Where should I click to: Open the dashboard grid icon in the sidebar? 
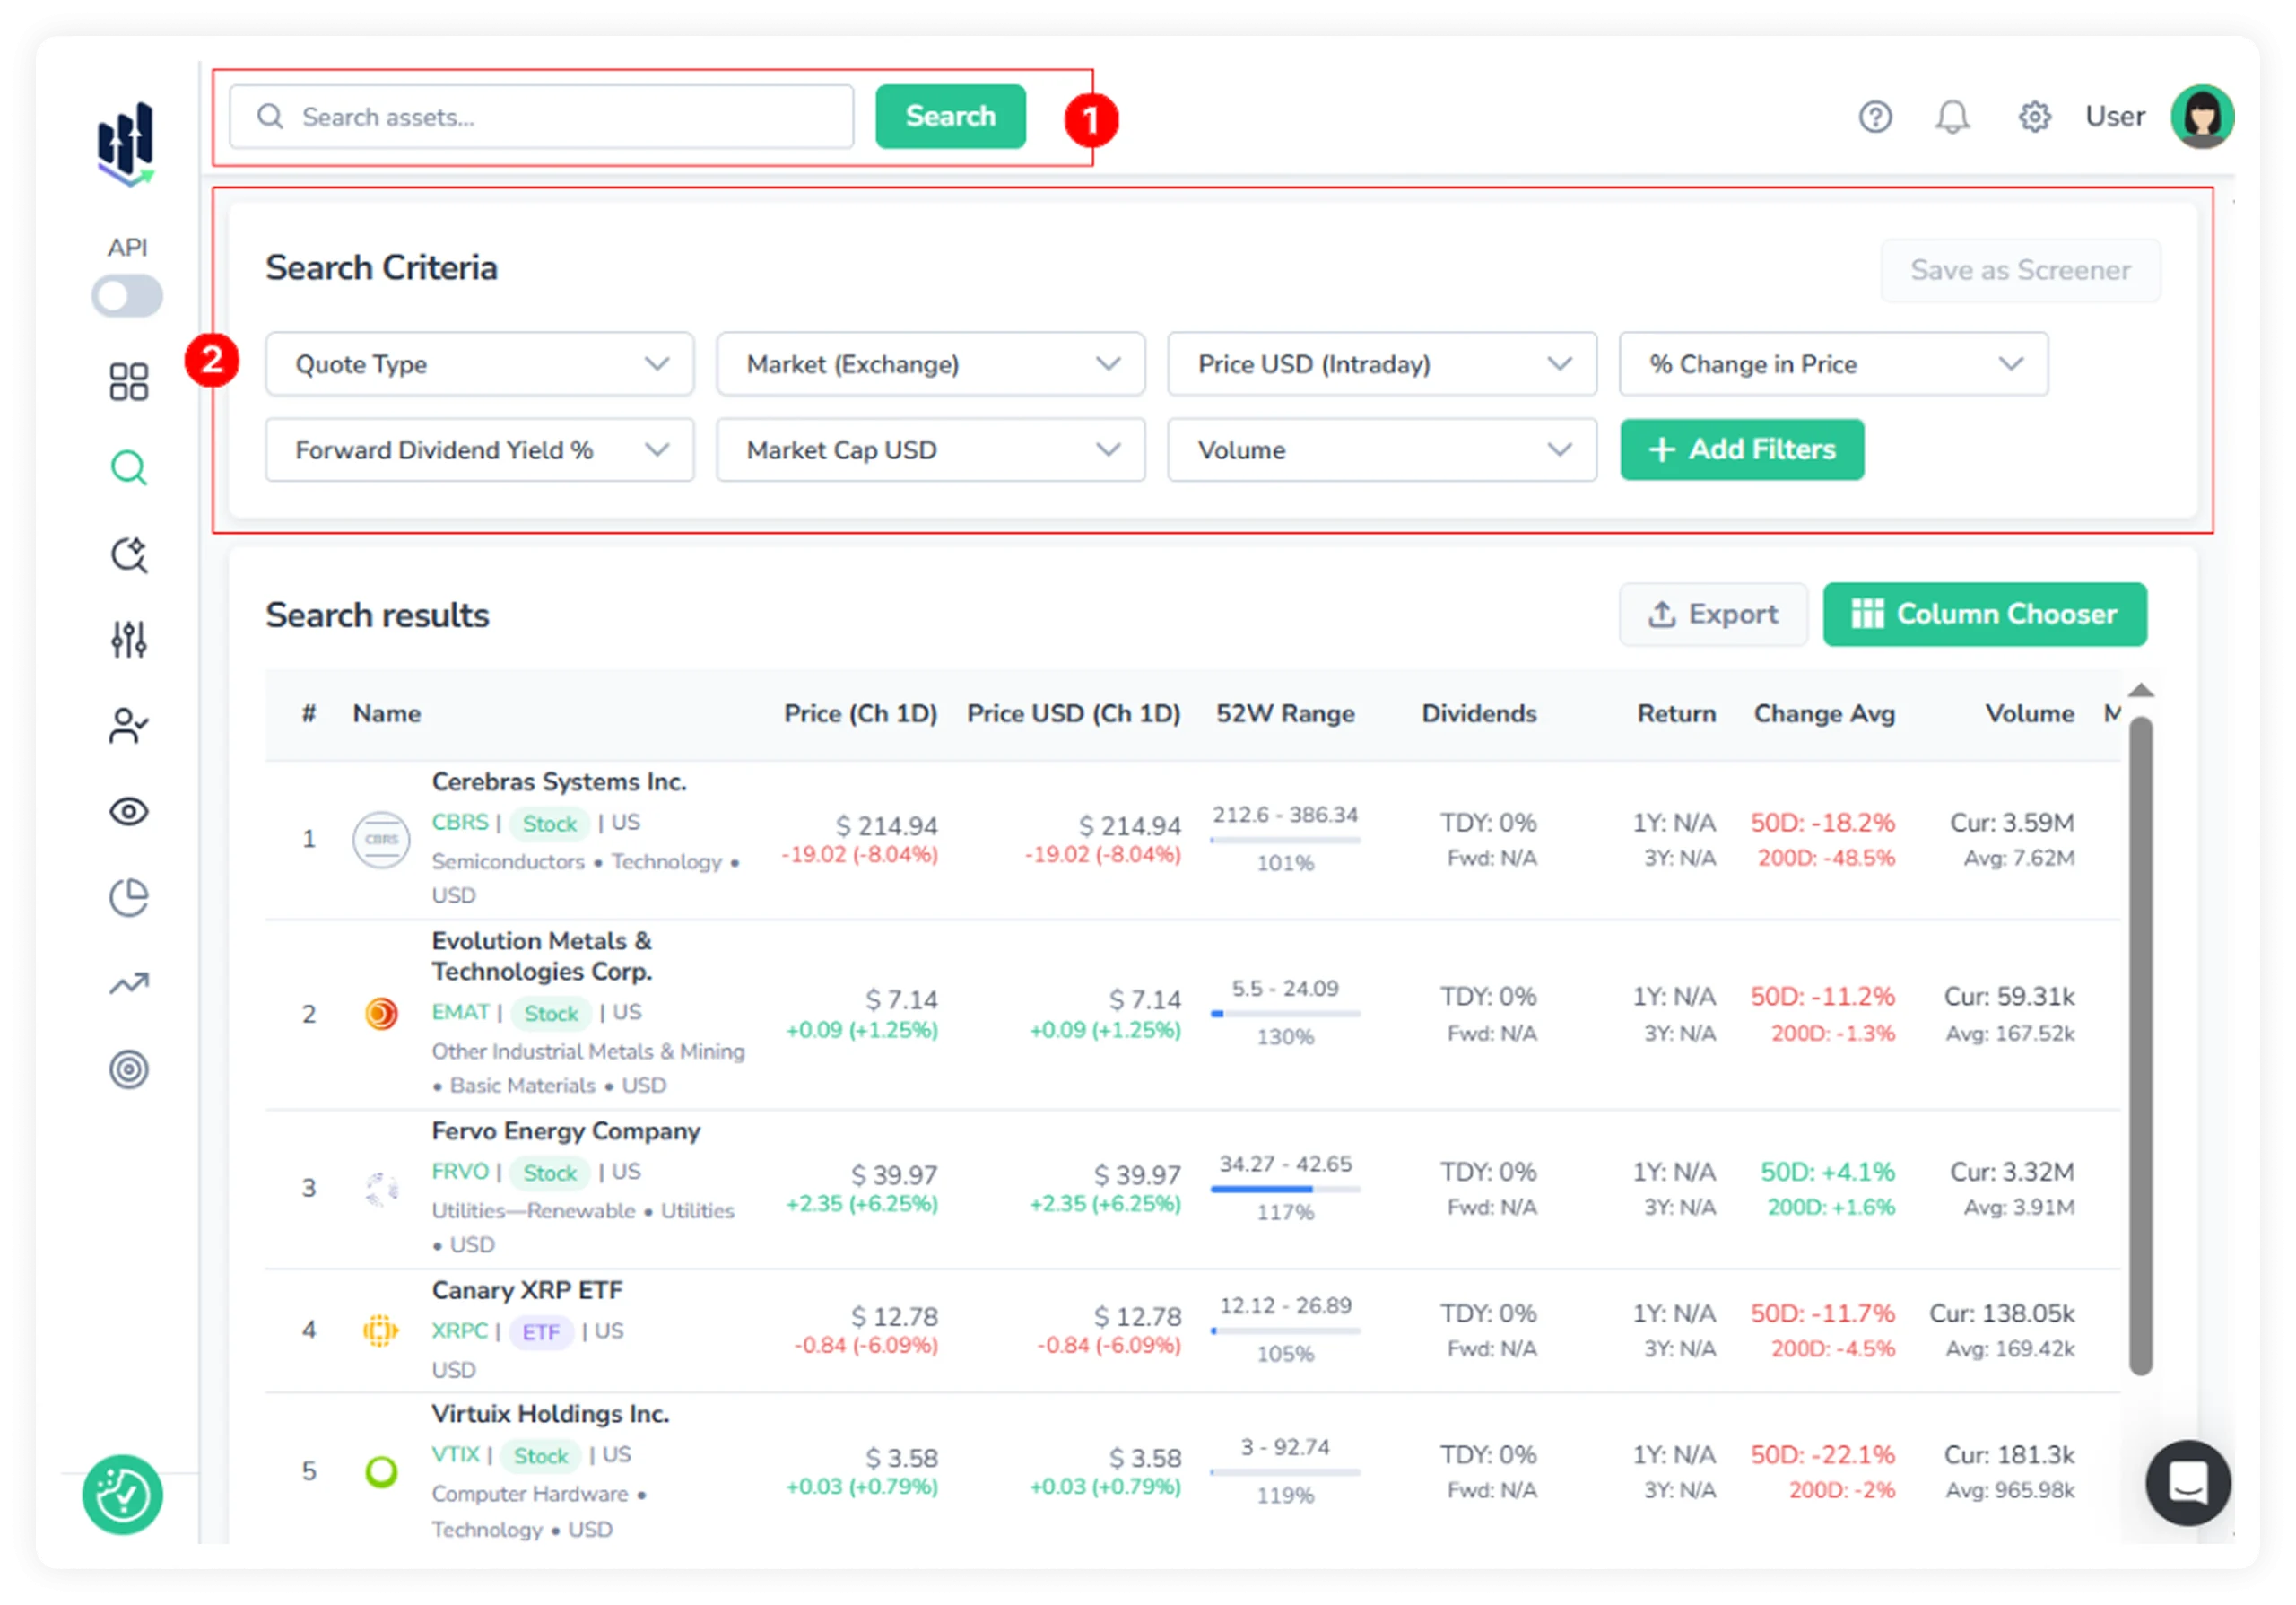point(128,382)
